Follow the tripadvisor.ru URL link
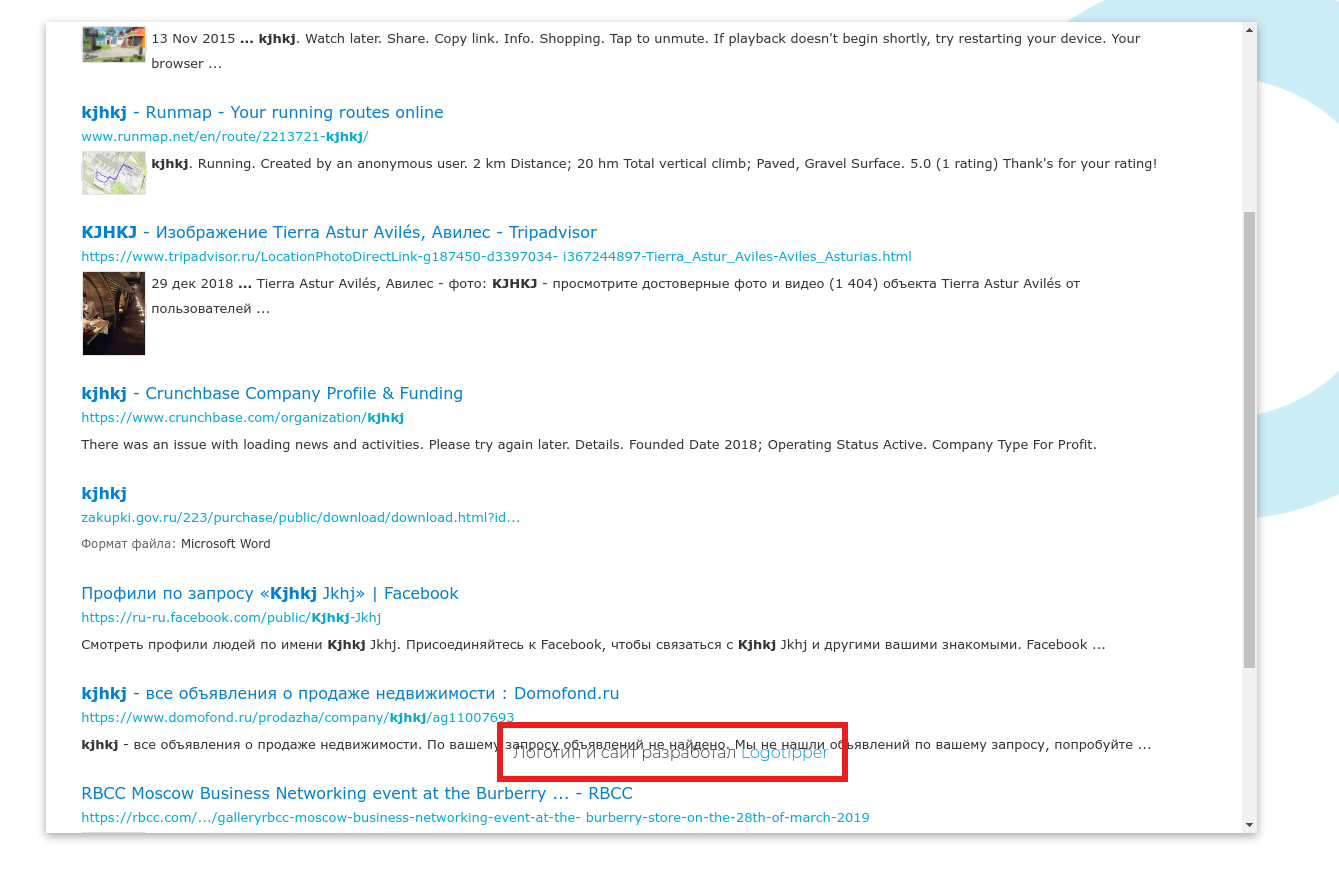The height and width of the screenshot is (892, 1339). [x=496, y=257]
